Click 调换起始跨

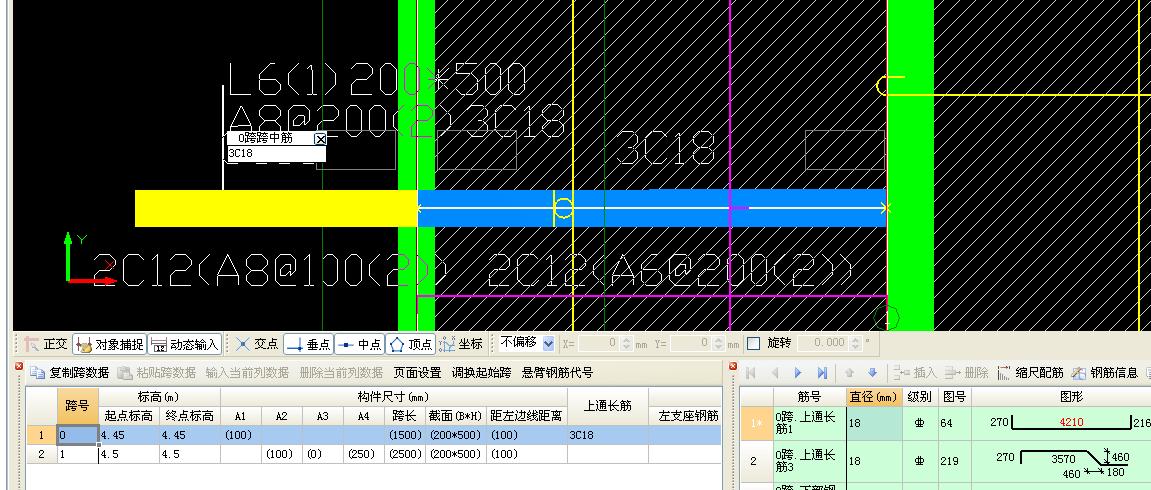pos(481,373)
